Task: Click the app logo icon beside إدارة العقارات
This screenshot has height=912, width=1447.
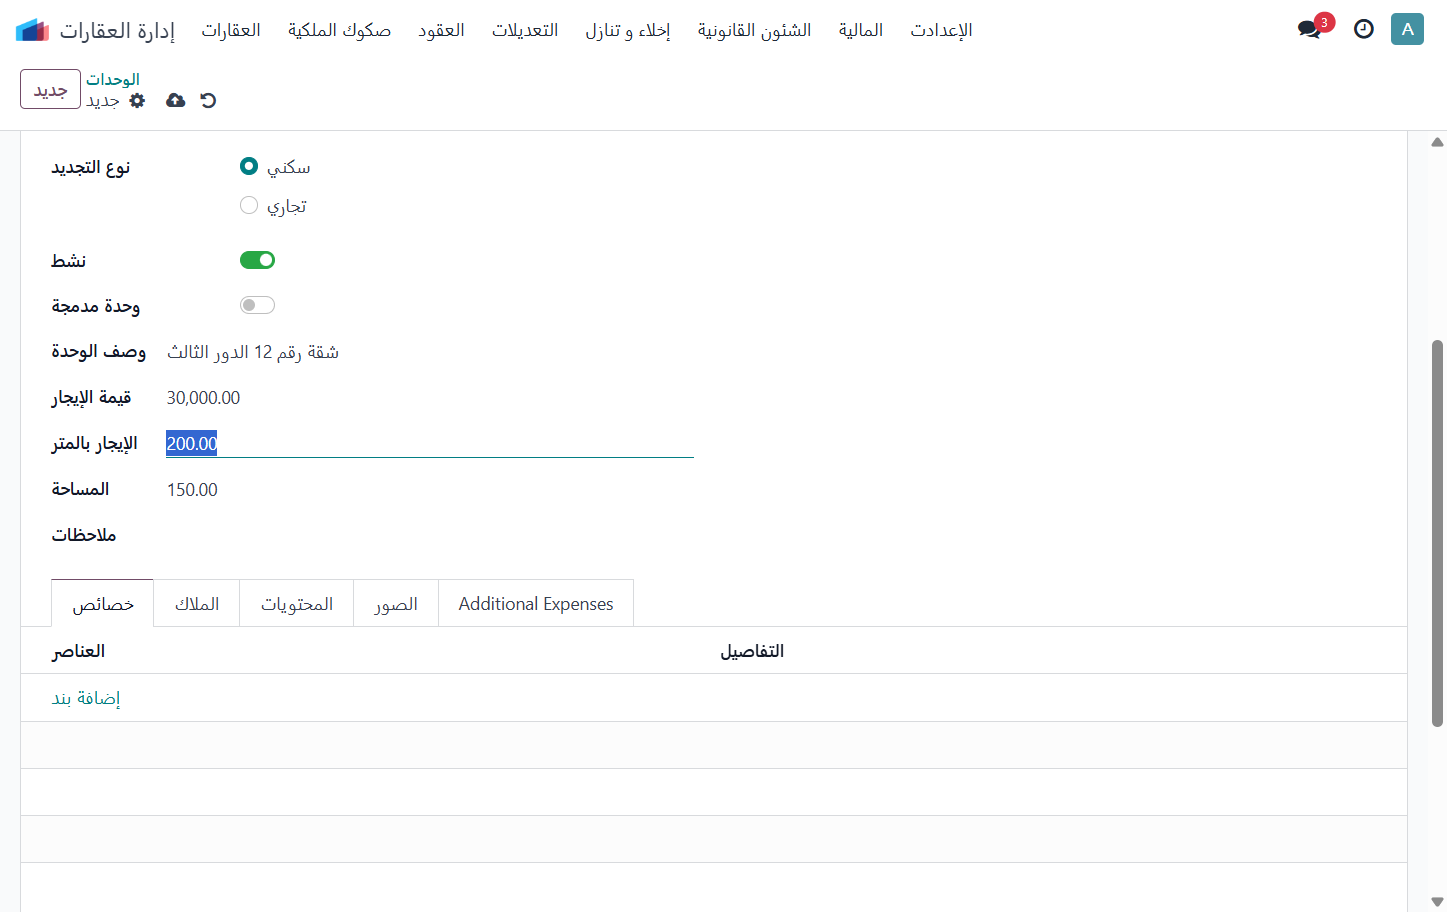Action: tap(32, 30)
